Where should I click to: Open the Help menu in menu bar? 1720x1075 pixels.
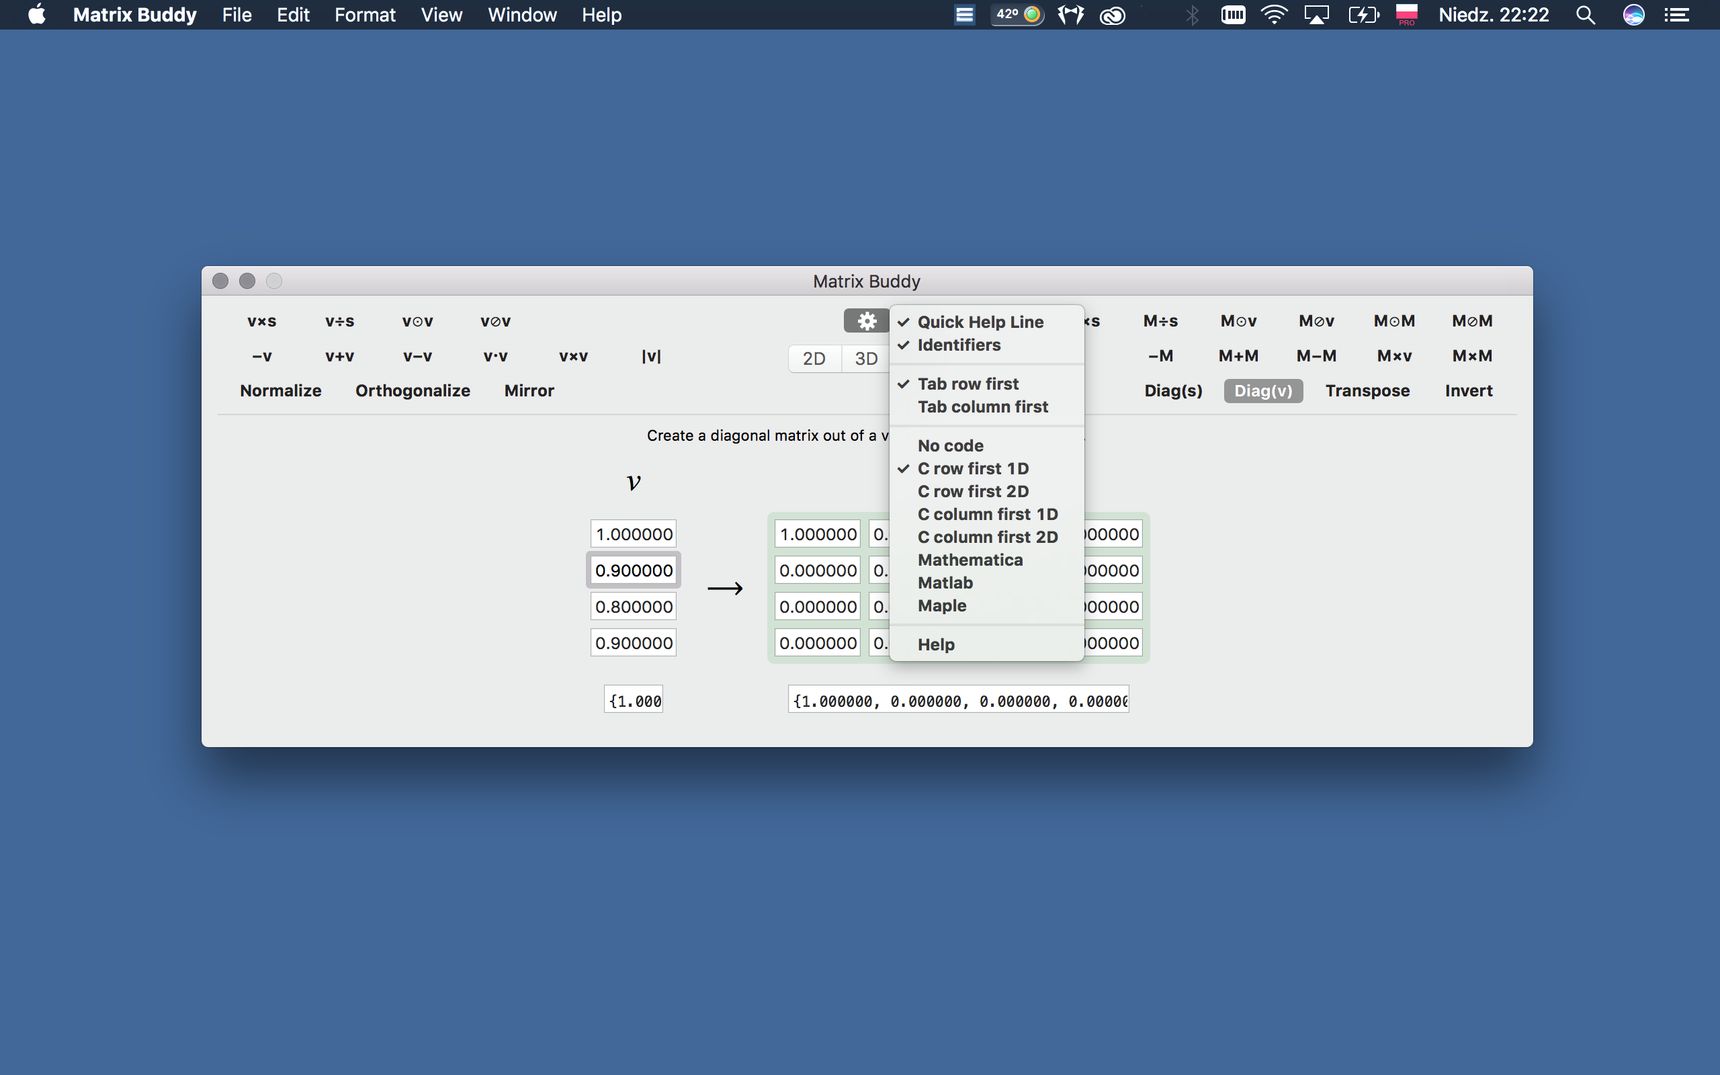click(602, 15)
